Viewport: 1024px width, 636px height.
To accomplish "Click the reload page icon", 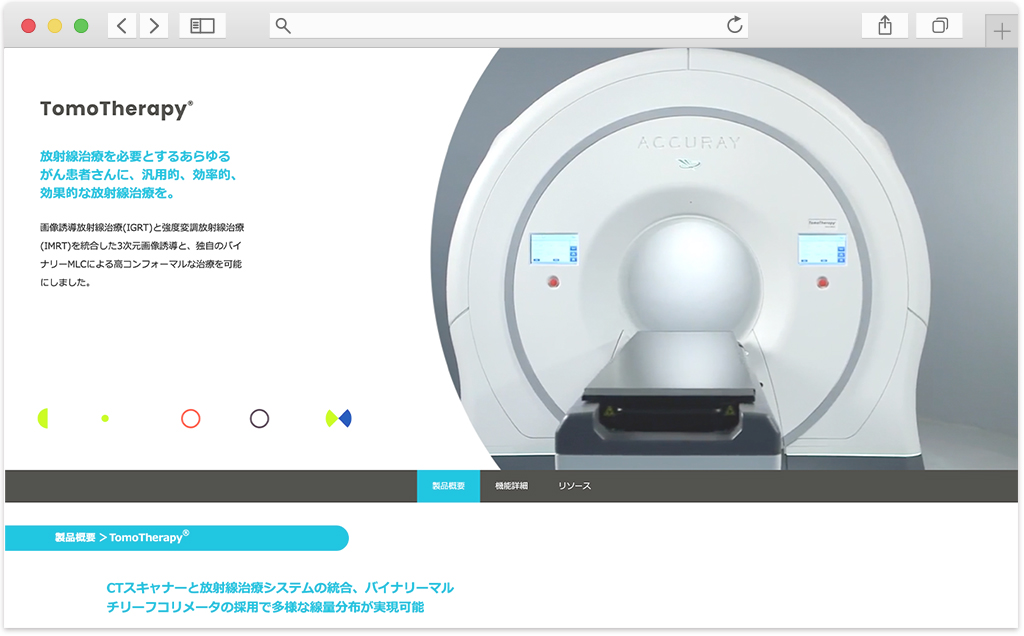I will [735, 26].
